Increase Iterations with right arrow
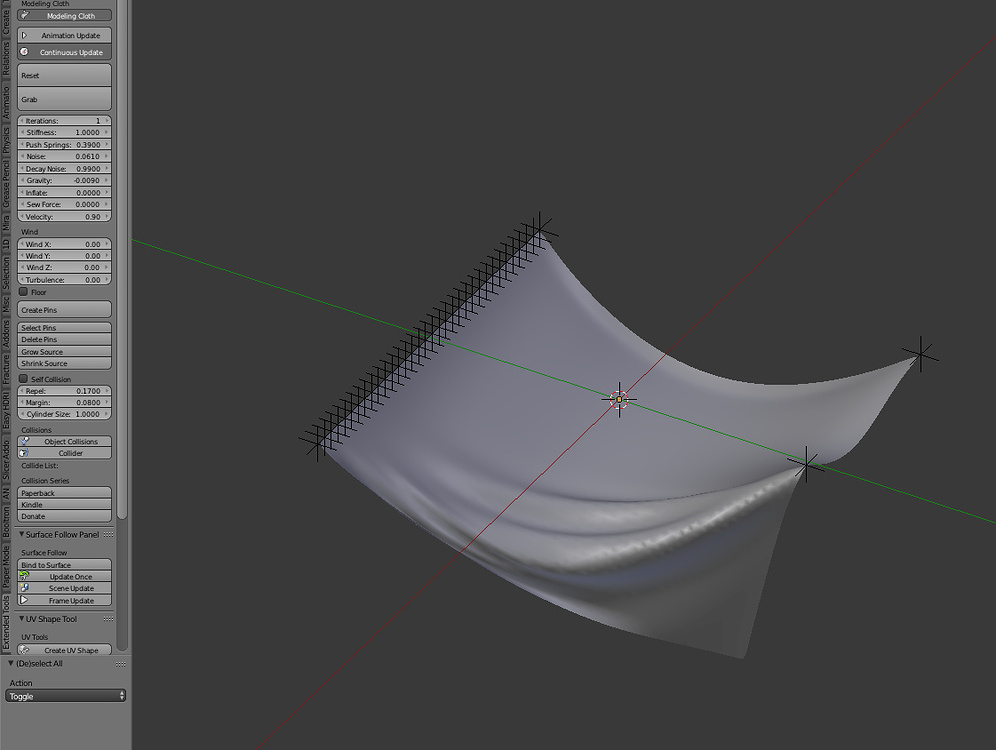 tap(107, 121)
